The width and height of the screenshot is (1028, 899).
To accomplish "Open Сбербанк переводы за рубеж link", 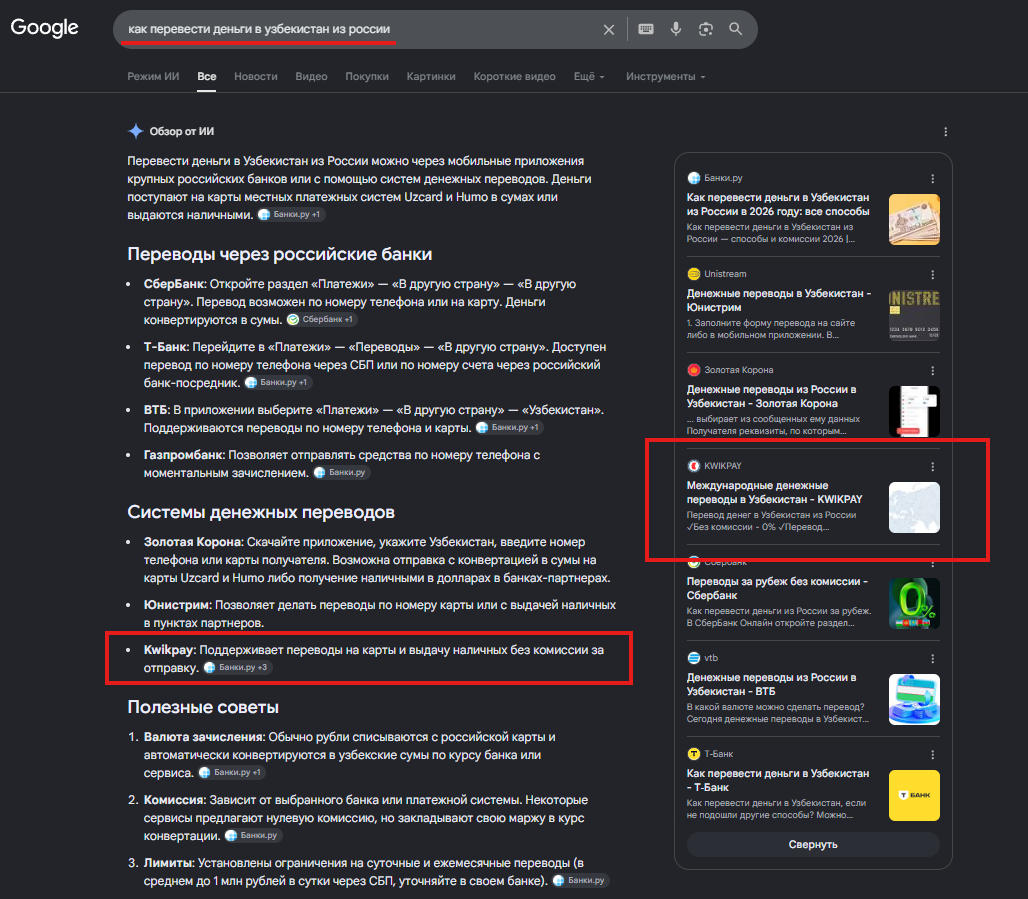I will (777, 588).
